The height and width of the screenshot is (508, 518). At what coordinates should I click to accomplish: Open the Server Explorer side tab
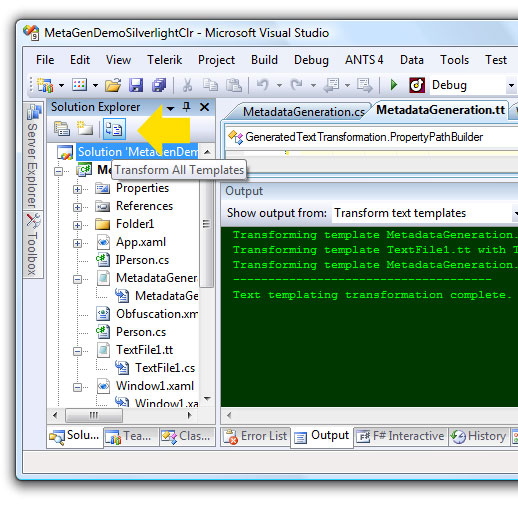[33, 155]
